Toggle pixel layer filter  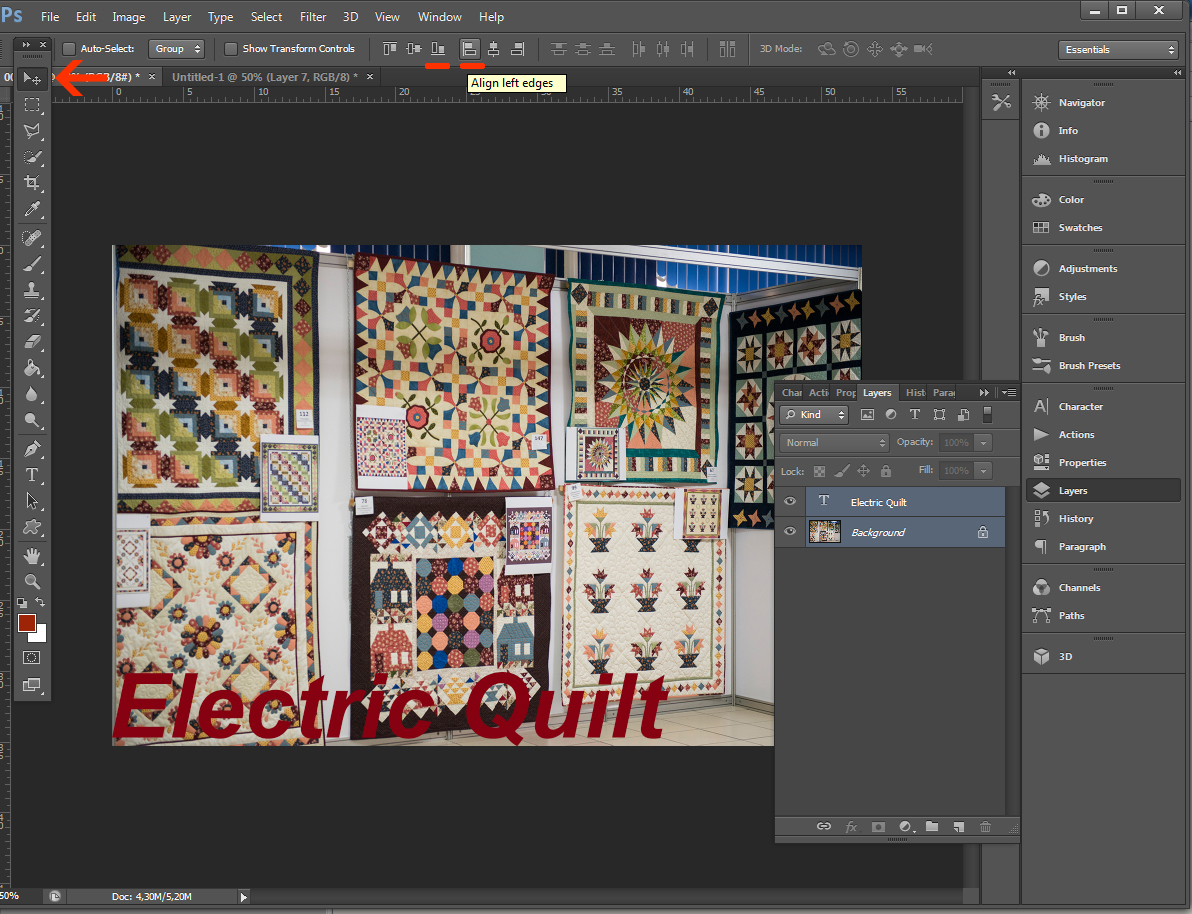867,414
